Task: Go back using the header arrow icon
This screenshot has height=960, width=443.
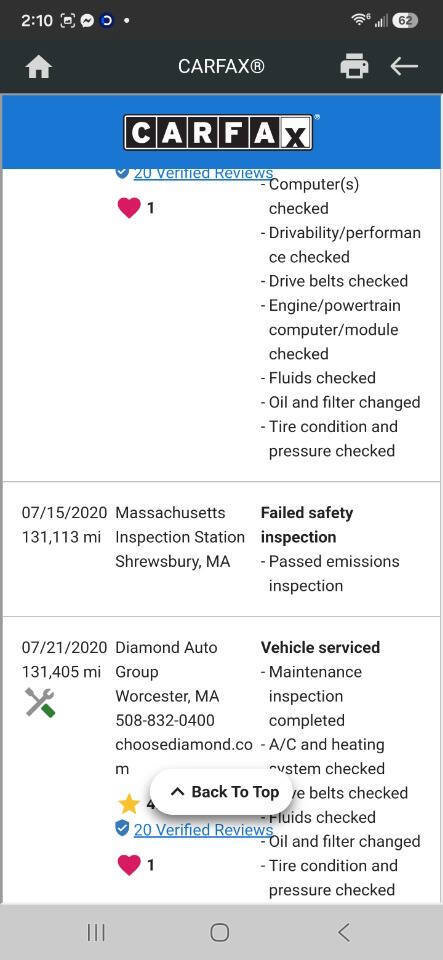Action: (x=404, y=66)
